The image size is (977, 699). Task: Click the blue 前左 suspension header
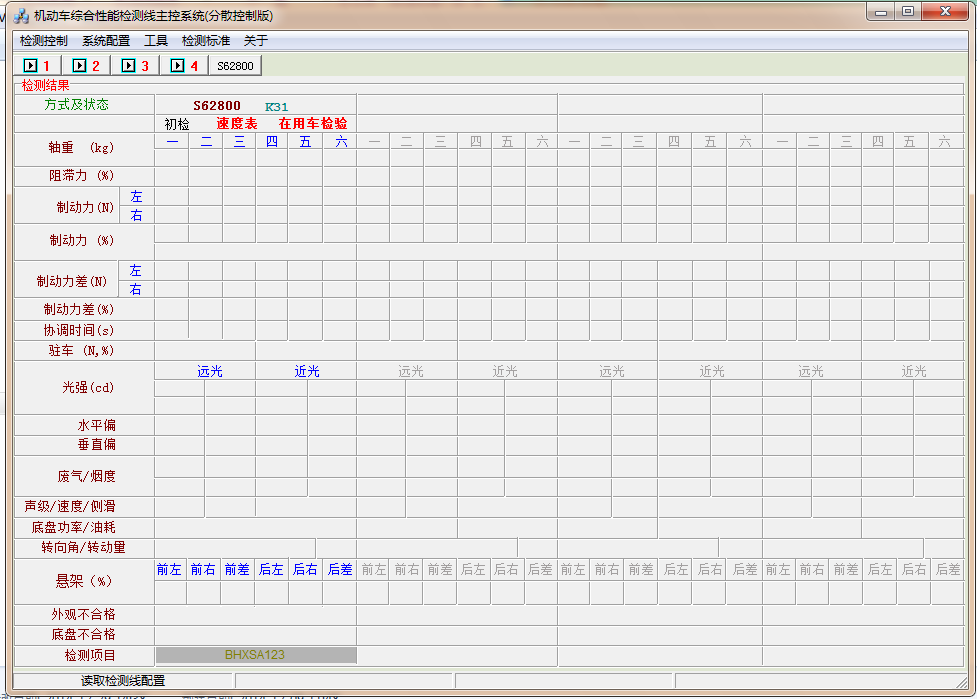click(x=169, y=570)
